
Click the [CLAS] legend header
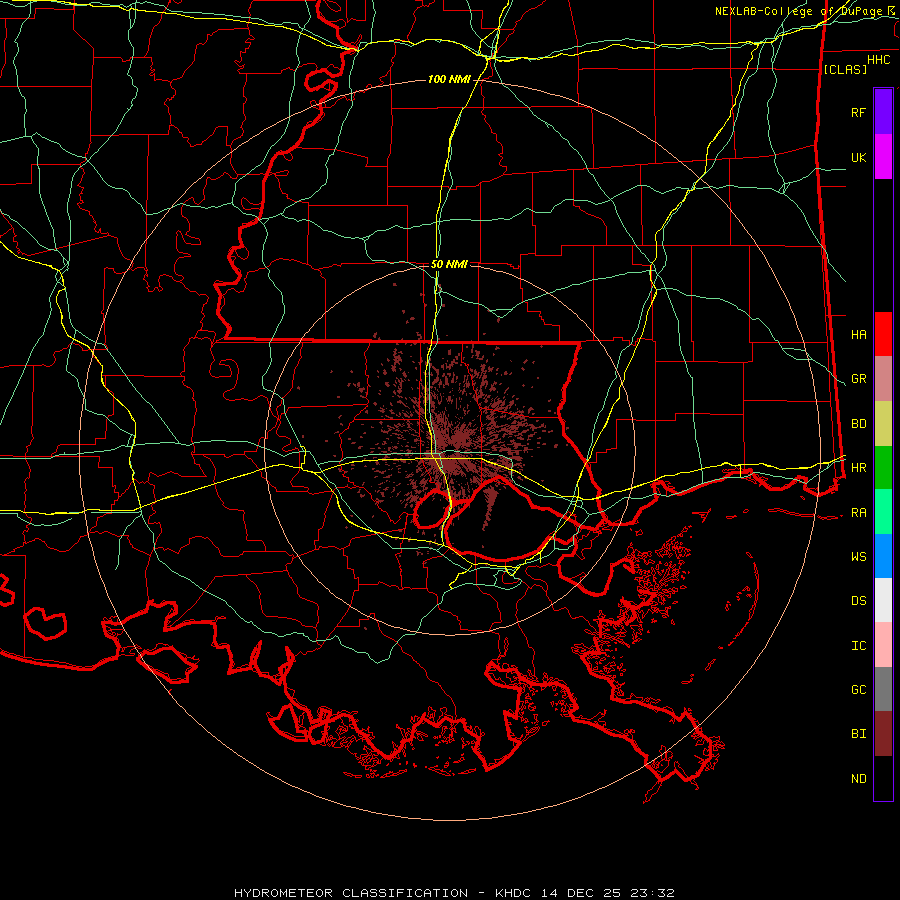click(845, 69)
